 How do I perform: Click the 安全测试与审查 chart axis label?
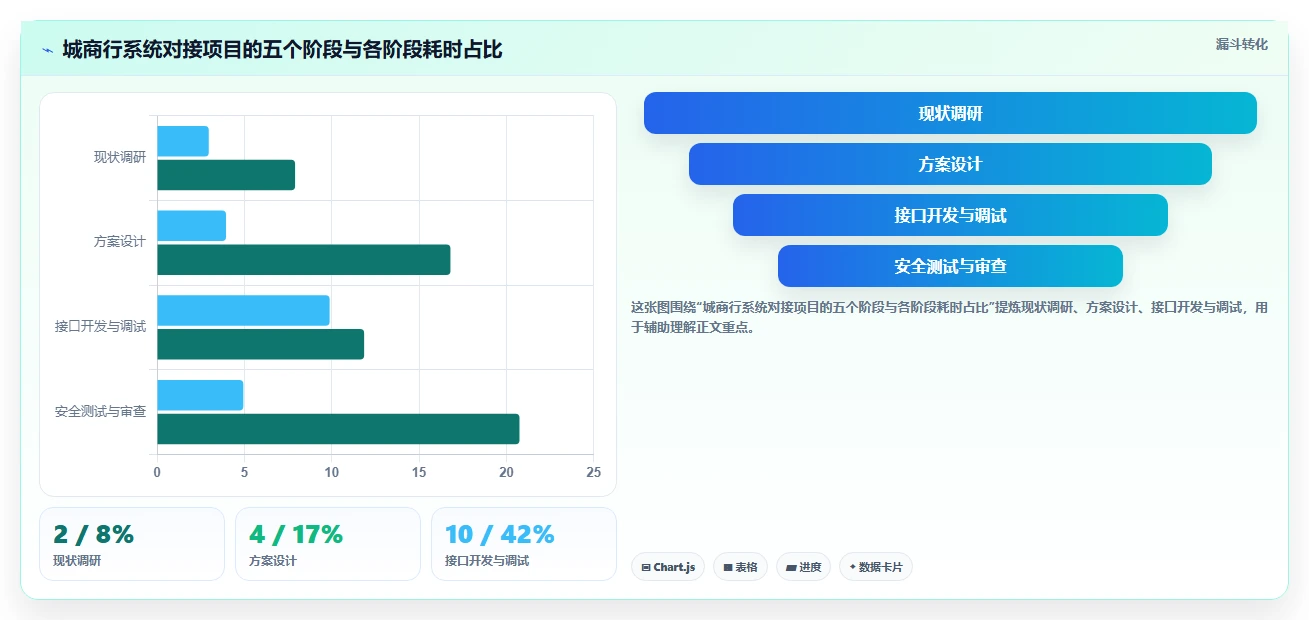coord(100,411)
